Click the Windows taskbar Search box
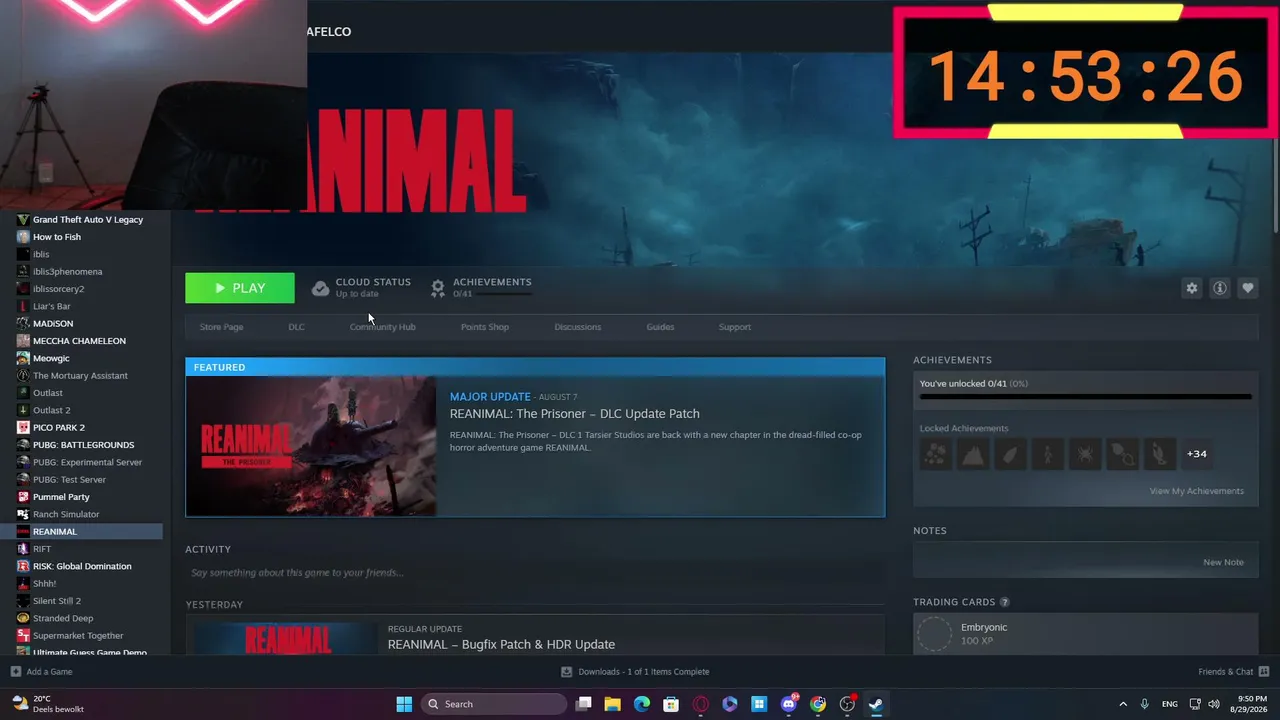The height and width of the screenshot is (720, 1280). pos(493,704)
